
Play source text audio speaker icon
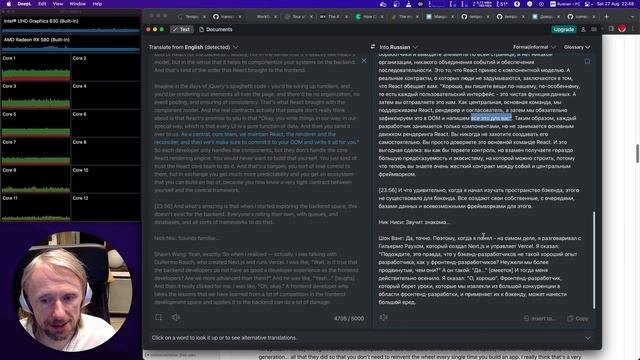point(176,317)
